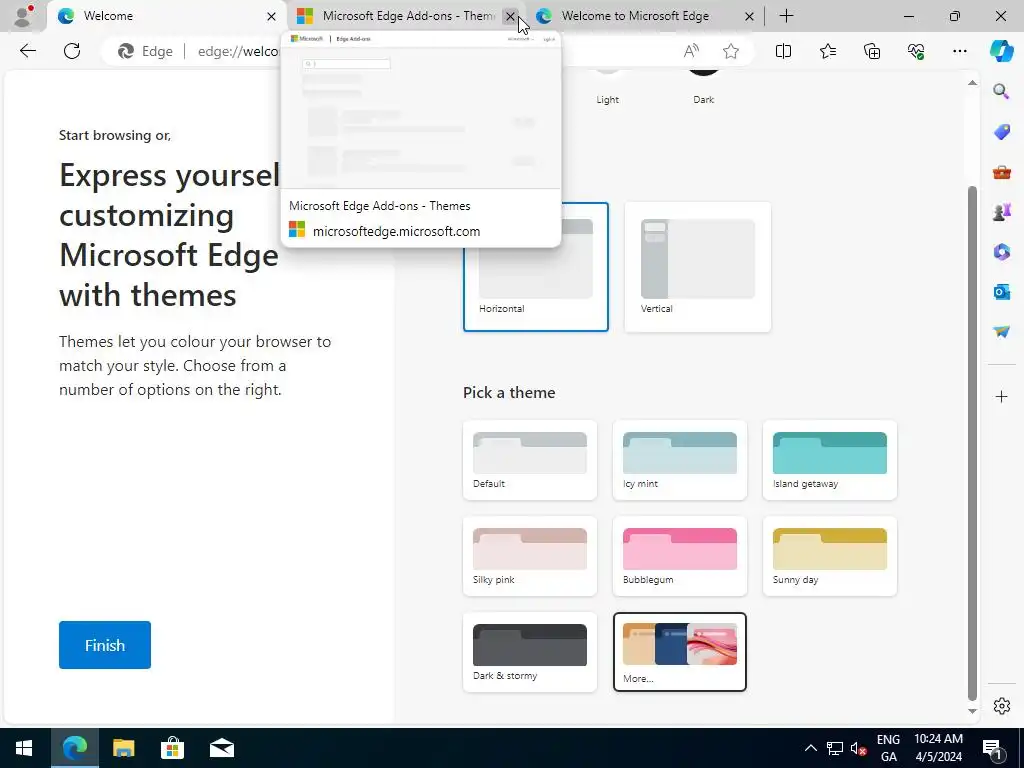This screenshot has width=1024, height=768.
Task: Pick the Island getaway theme
Action: [x=829, y=460]
